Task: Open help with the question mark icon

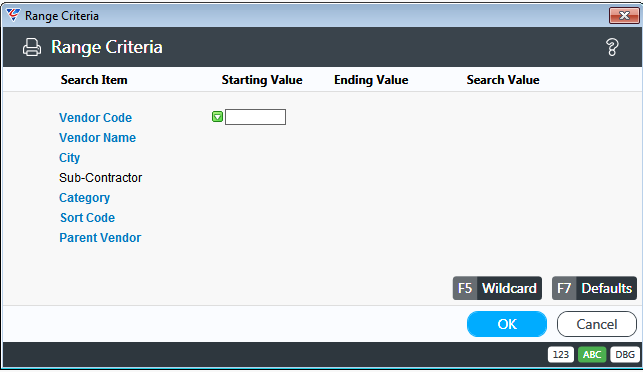Action: click(612, 47)
